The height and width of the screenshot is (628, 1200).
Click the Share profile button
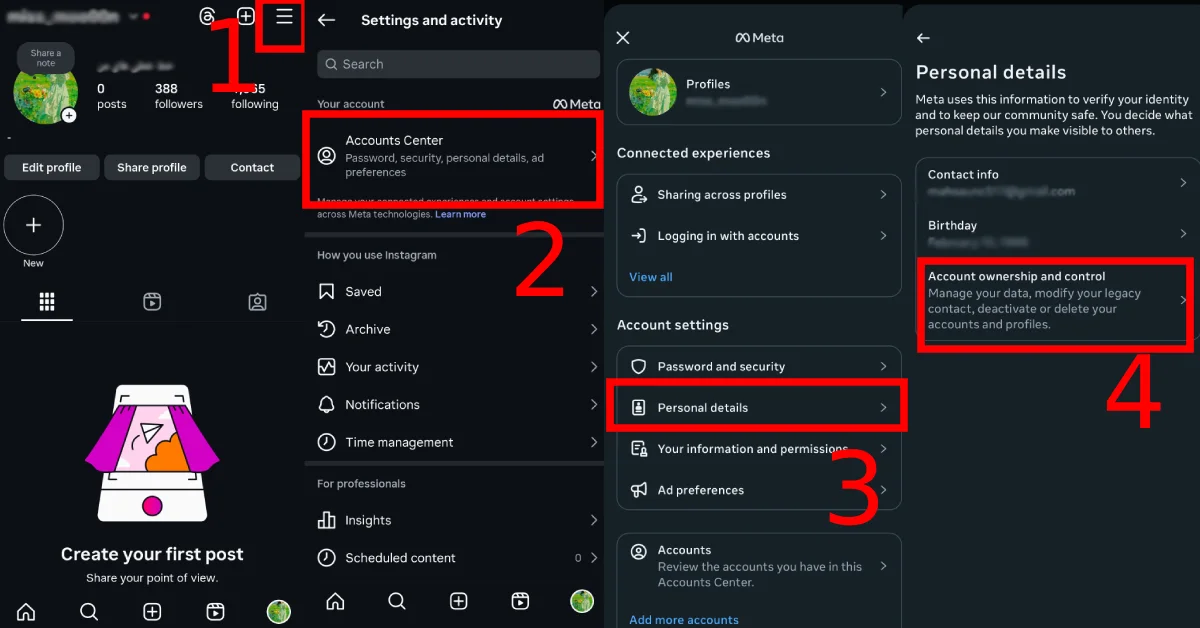click(x=152, y=167)
